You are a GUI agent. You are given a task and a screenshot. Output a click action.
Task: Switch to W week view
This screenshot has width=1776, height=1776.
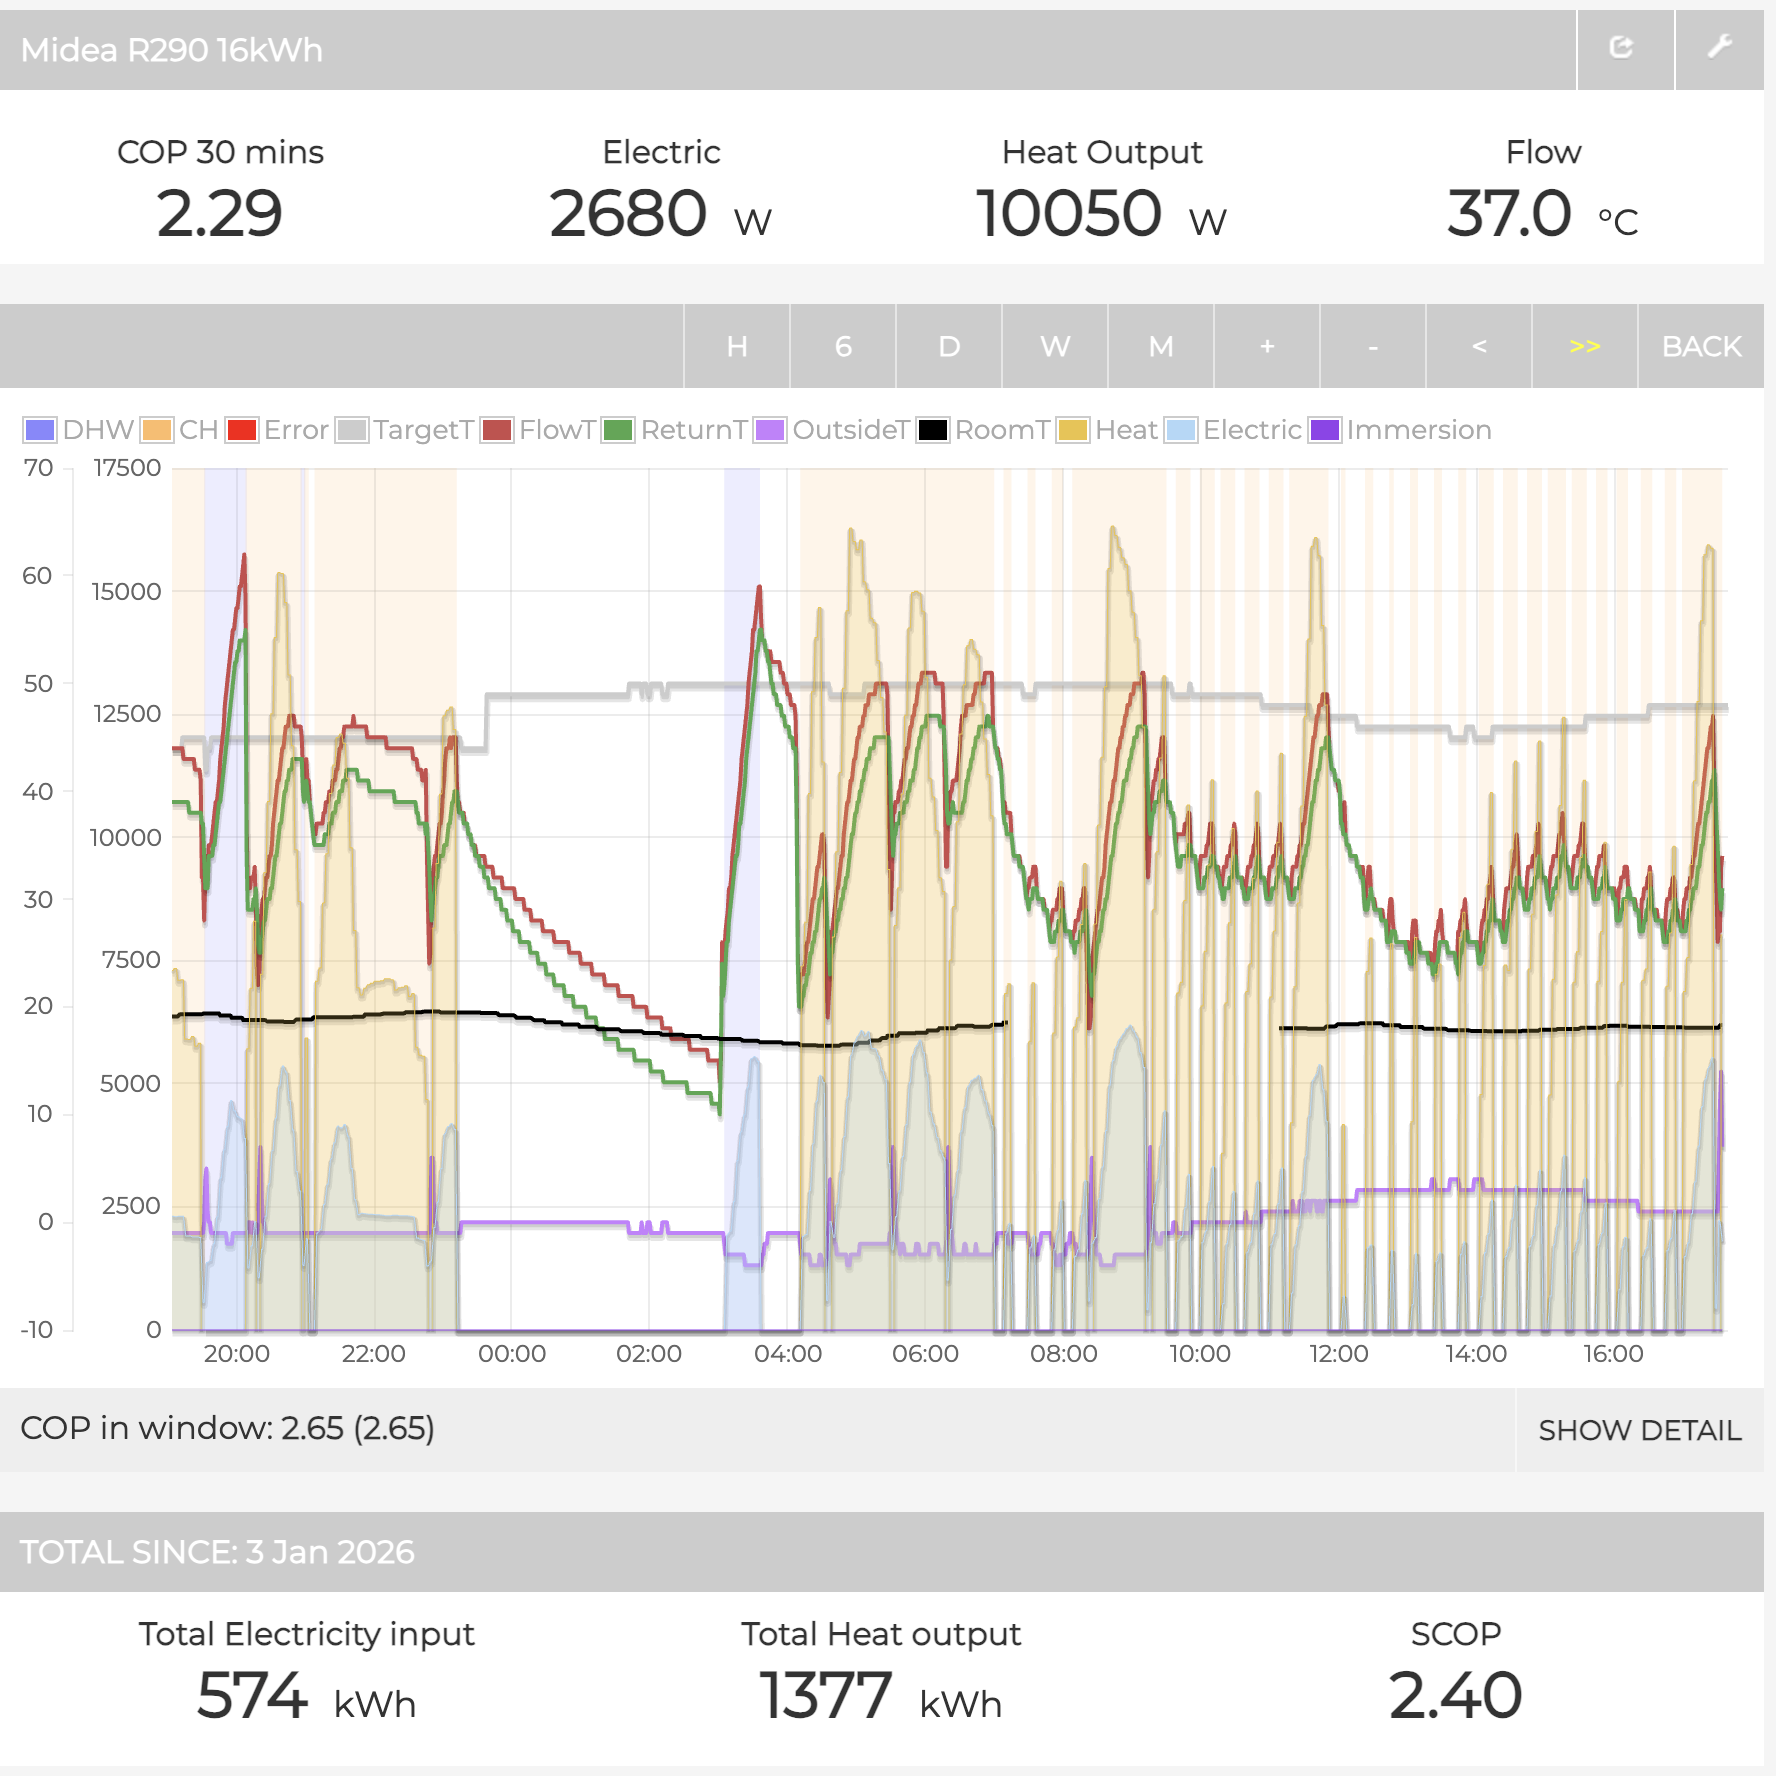[x=1054, y=346]
